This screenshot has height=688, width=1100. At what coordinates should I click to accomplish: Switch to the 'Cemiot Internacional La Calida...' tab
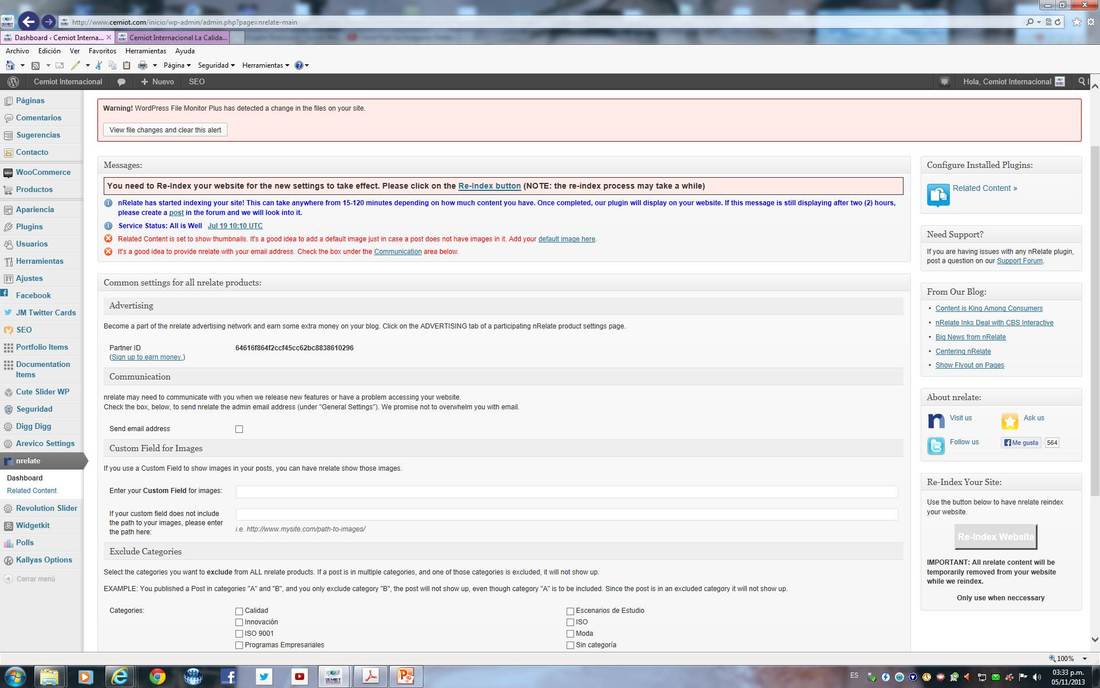click(x=172, y=37)
